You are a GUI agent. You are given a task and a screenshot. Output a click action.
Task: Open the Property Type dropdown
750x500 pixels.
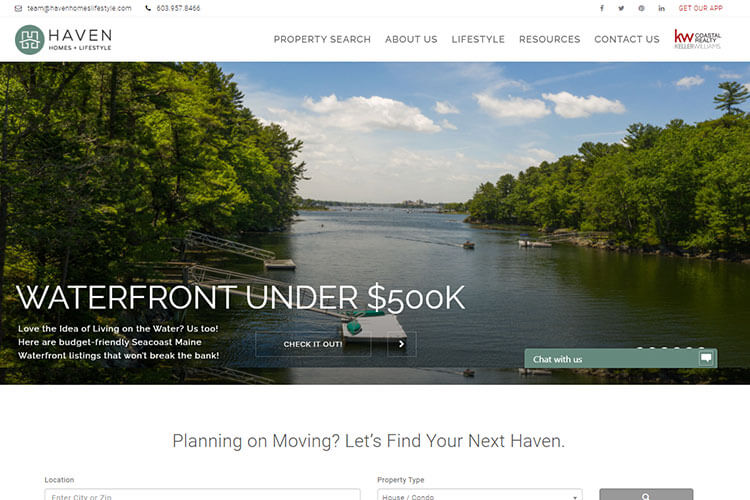tap(480, 495)
